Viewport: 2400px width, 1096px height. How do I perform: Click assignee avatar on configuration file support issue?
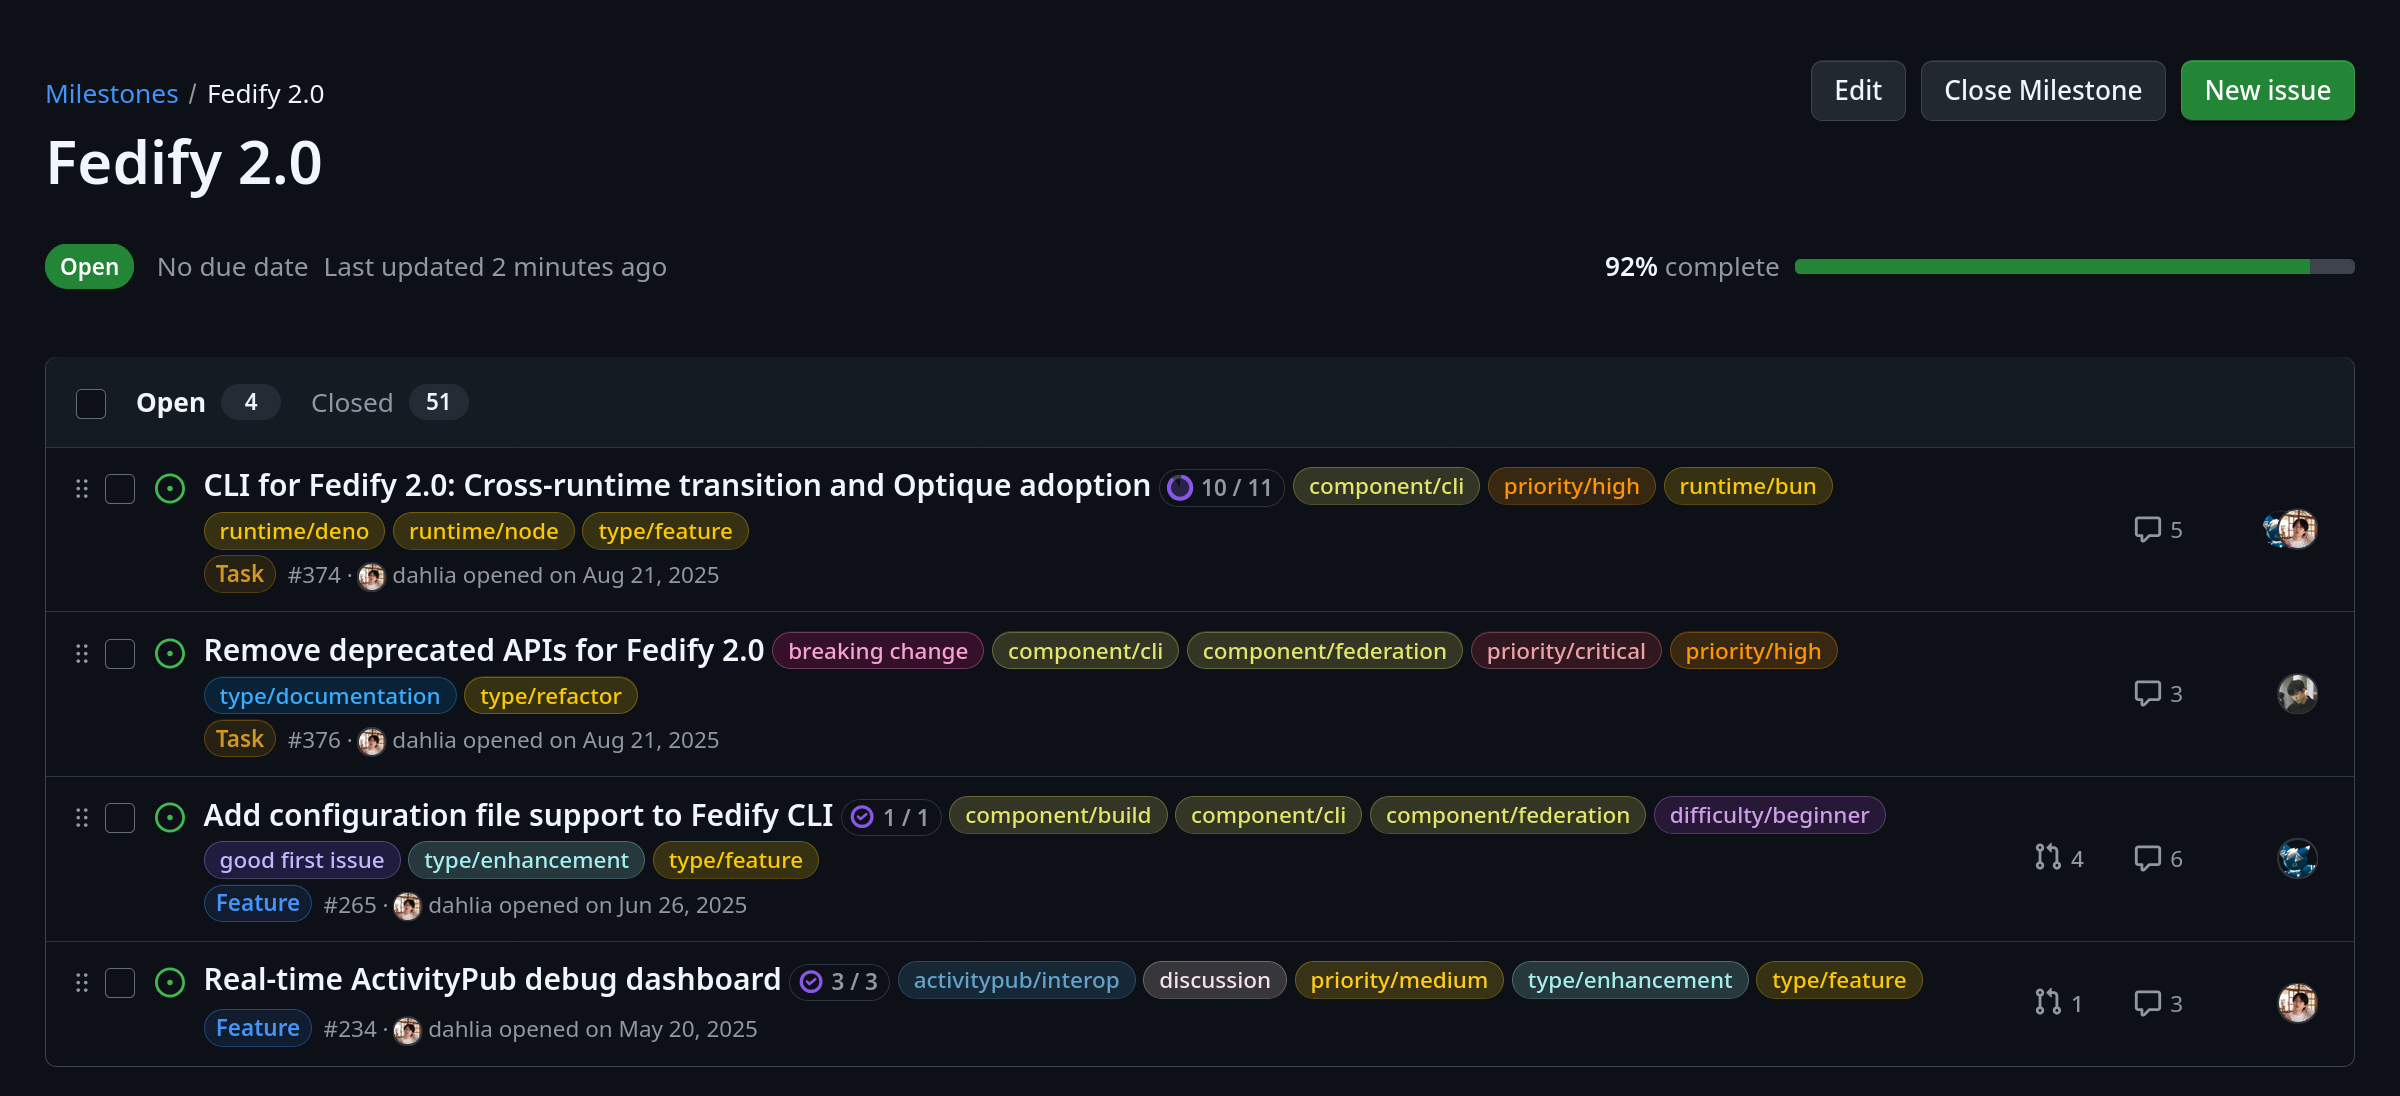(2297, 858)
